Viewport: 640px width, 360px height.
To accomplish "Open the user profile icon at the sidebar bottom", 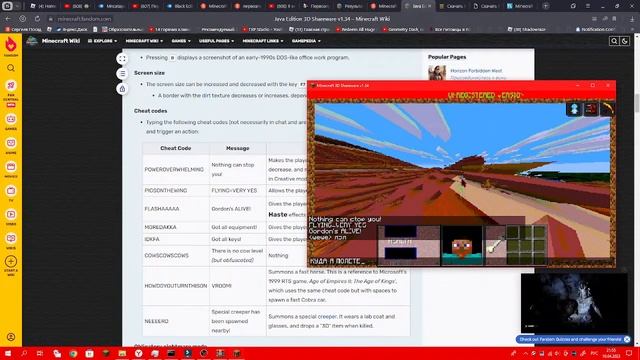I will coord(11,337).
